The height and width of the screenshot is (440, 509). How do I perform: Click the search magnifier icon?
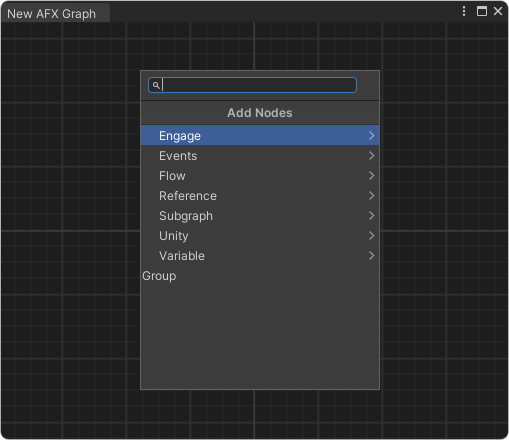pyautogui.click(x=156, y=85)
